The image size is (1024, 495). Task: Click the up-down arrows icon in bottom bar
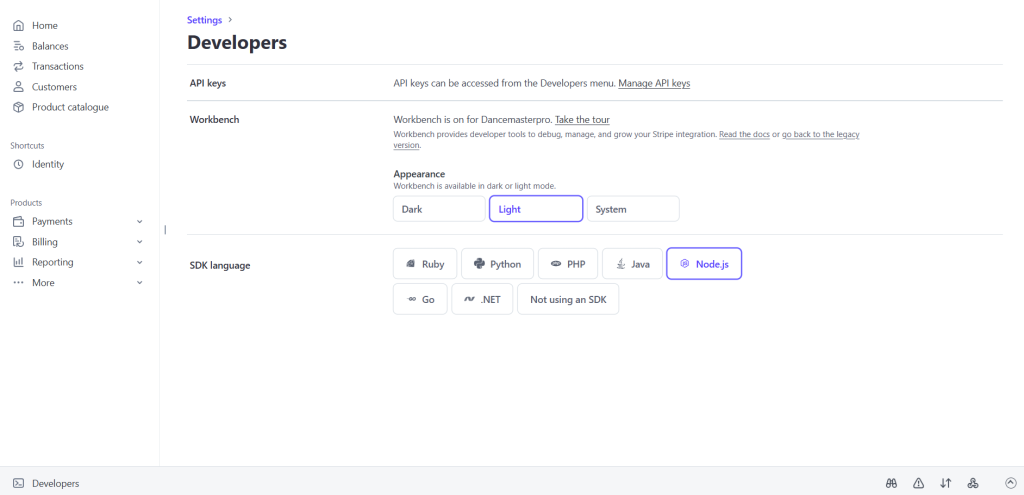click(945, 483)
